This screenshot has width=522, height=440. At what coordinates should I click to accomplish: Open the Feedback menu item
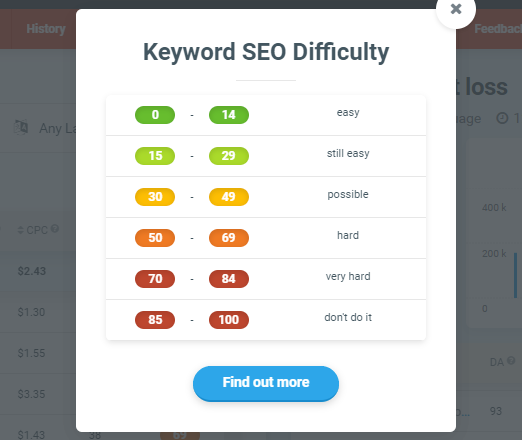point(498,29)
